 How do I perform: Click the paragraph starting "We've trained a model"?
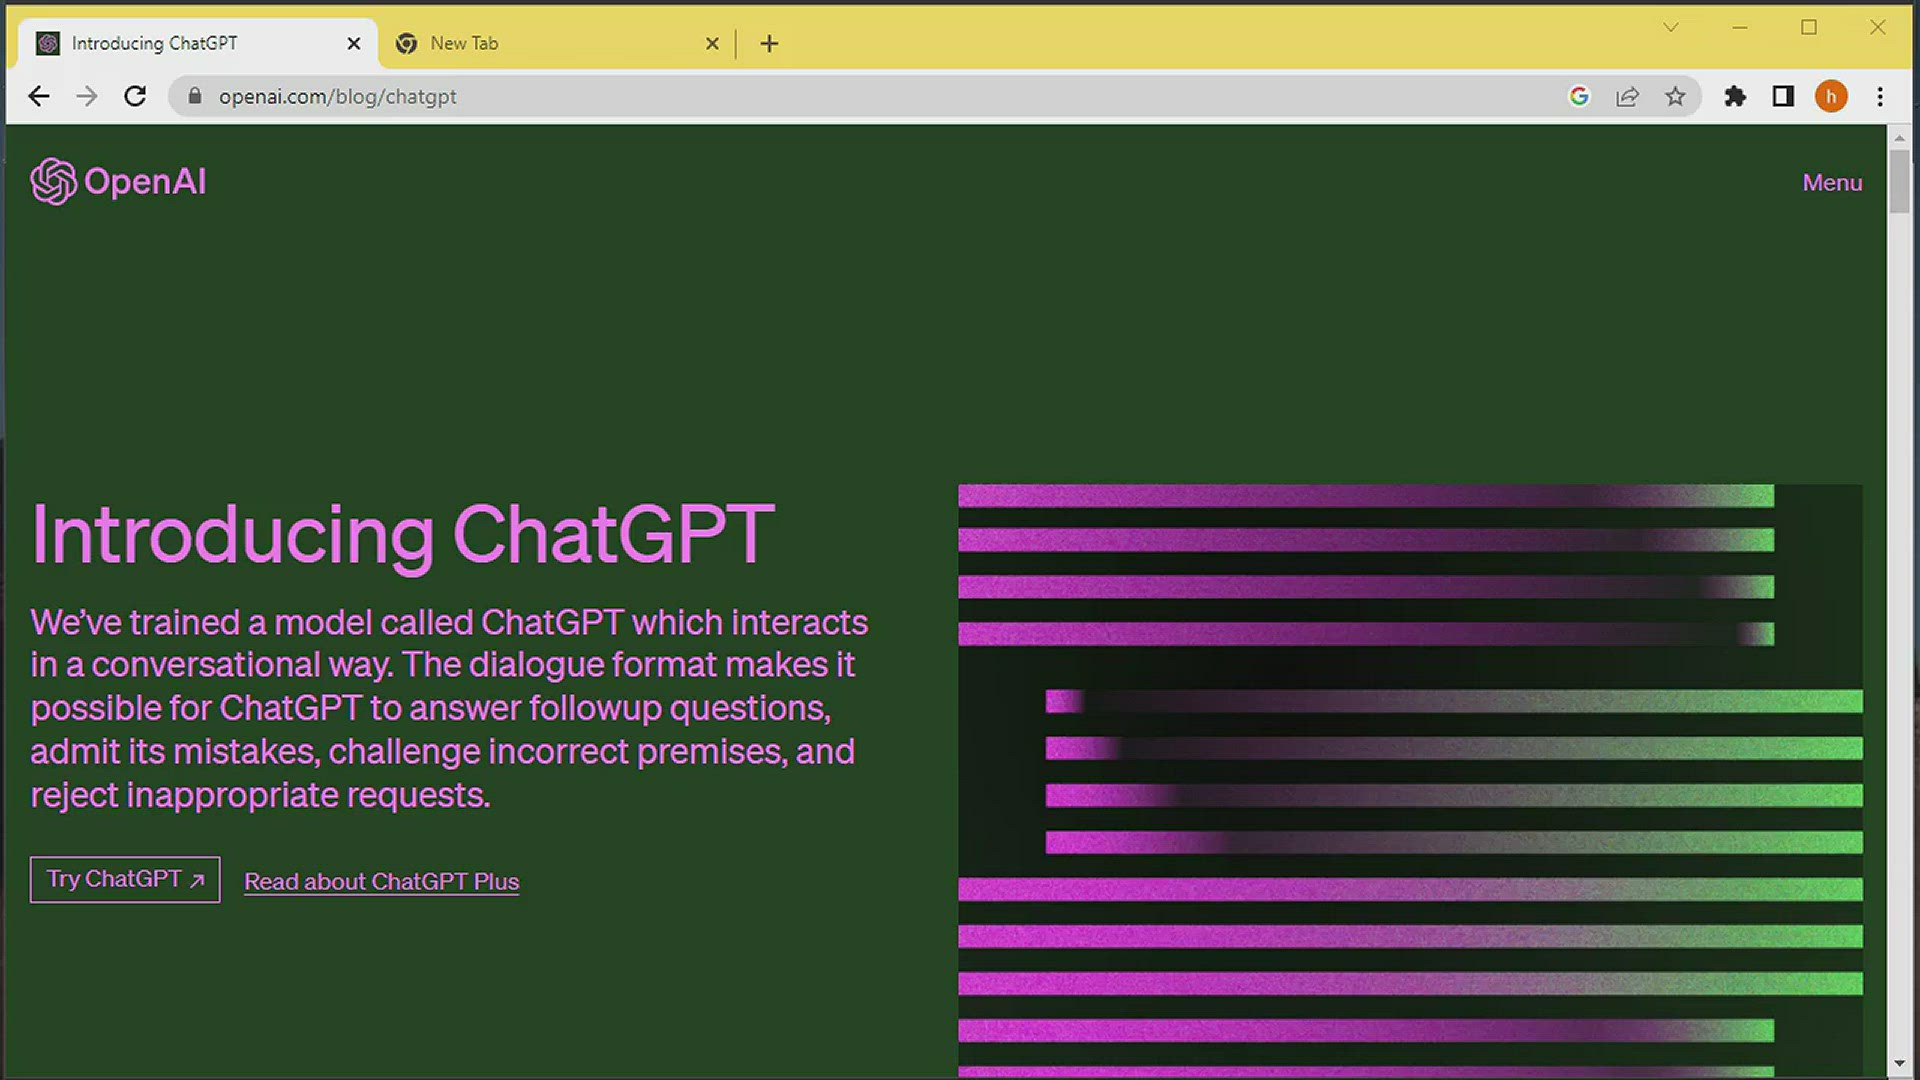pos(449,708)
